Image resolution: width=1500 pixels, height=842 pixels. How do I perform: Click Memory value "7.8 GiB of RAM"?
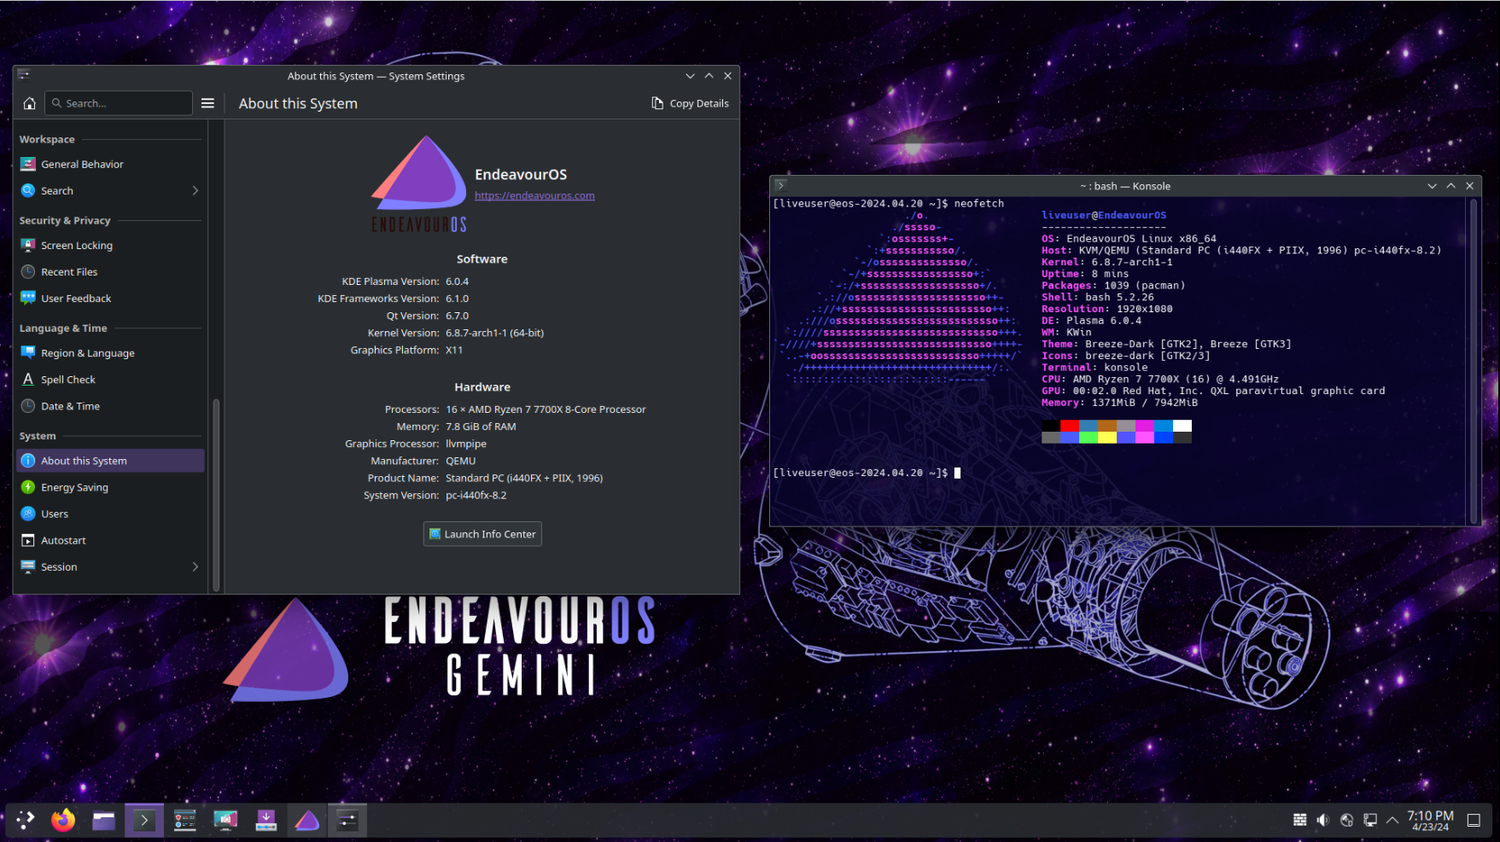(x=481, y=426)
